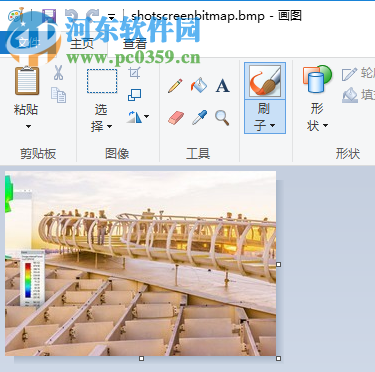Click the shape Outline pencil icon
The image size is (375, 372).
pyautogui.click(x=349, y=74)
